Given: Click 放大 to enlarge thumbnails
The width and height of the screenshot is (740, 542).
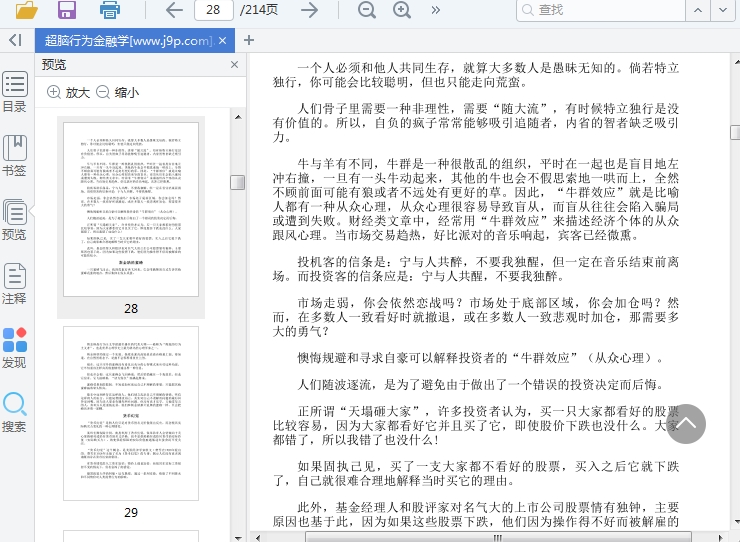Looking at the screenshot, I should coord(68,92).
